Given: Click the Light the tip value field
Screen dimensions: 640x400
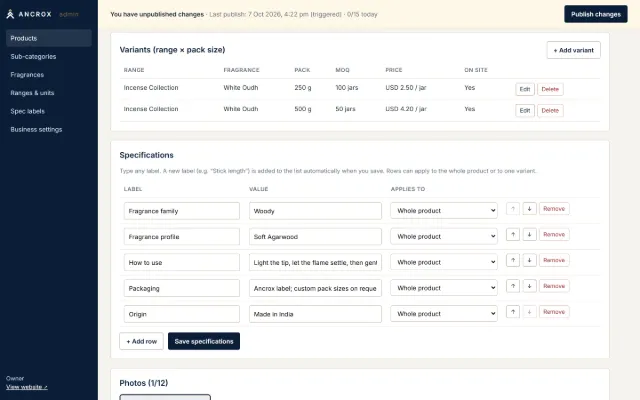Looking at the screenshot, I should [x=315, y=262].
